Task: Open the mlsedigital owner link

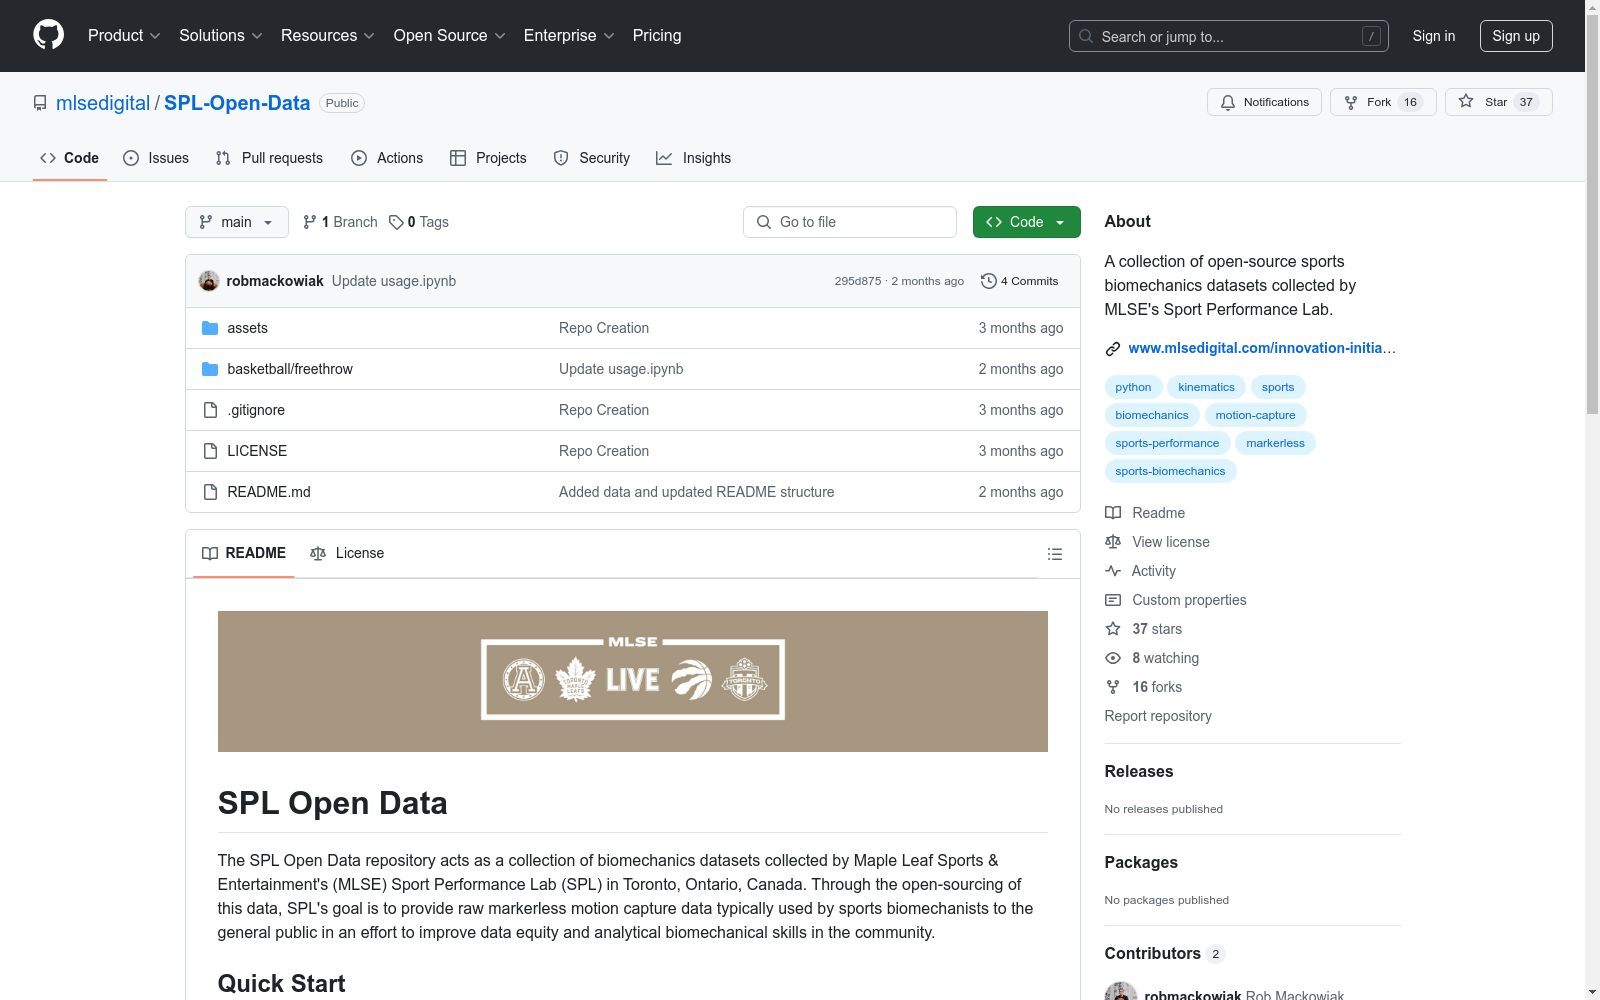Action: pos(103,103)
